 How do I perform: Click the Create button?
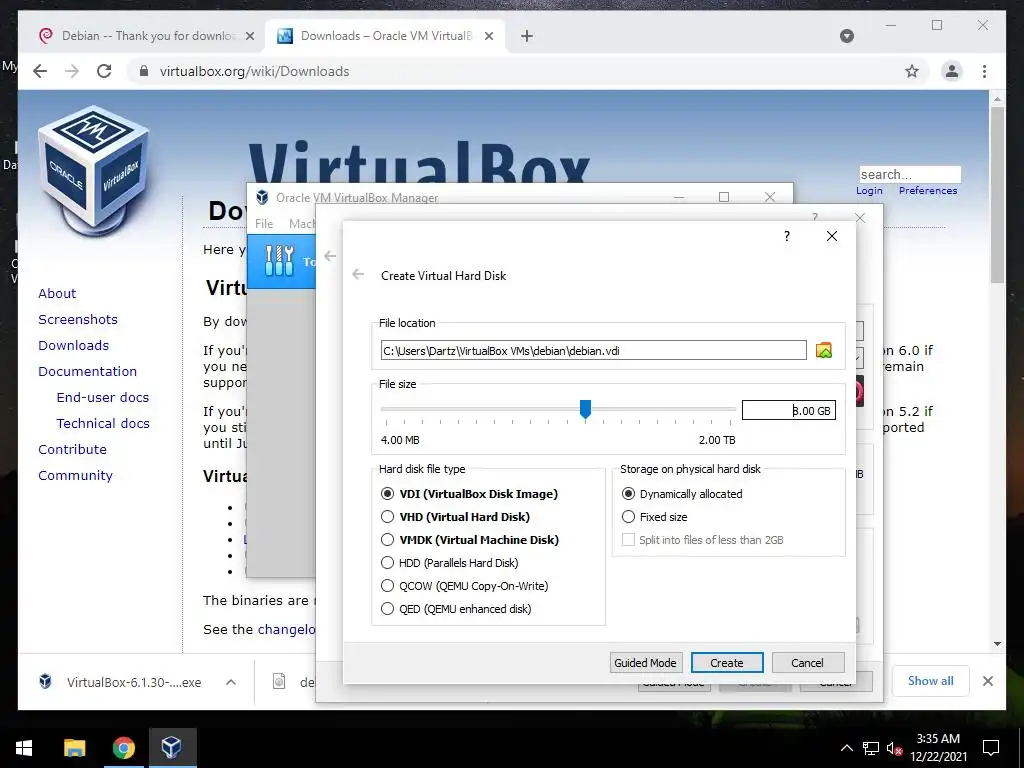click(x=727, y=662)
